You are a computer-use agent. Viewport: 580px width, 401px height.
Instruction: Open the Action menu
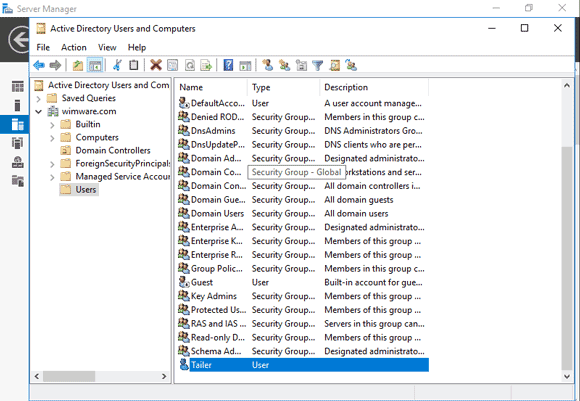(74, 47)
